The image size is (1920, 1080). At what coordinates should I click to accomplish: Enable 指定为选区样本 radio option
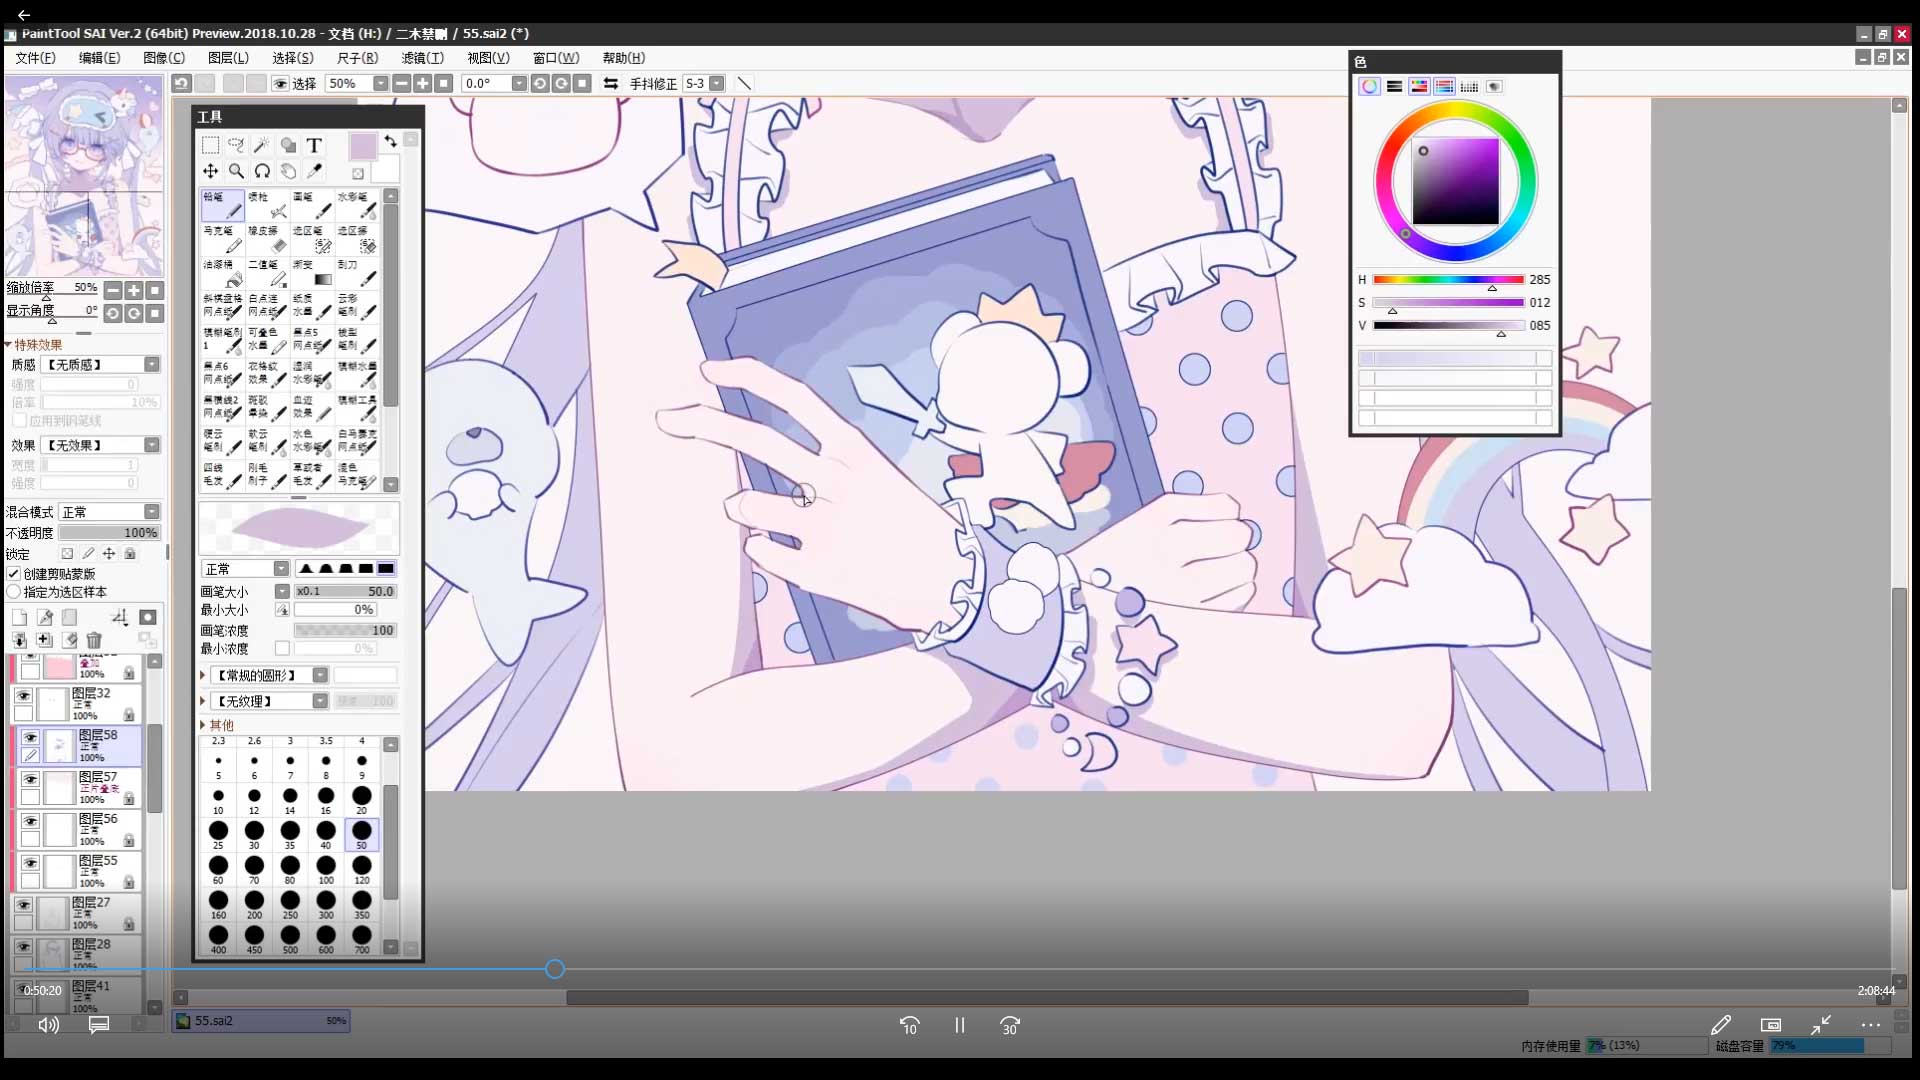(x=14, y=592)
